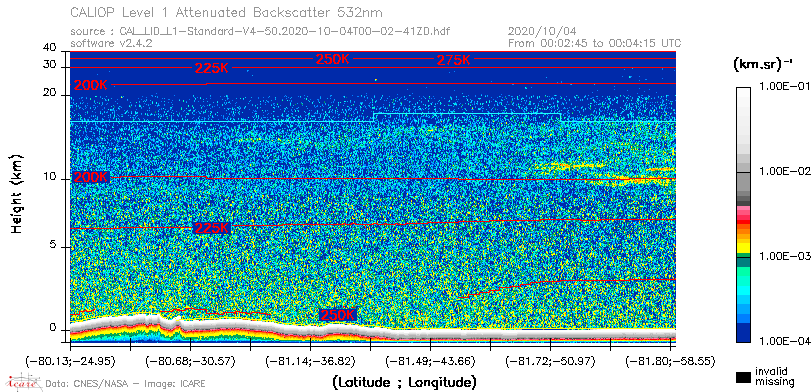Click the '200K' label at 10 km

[x=91, y=177]
